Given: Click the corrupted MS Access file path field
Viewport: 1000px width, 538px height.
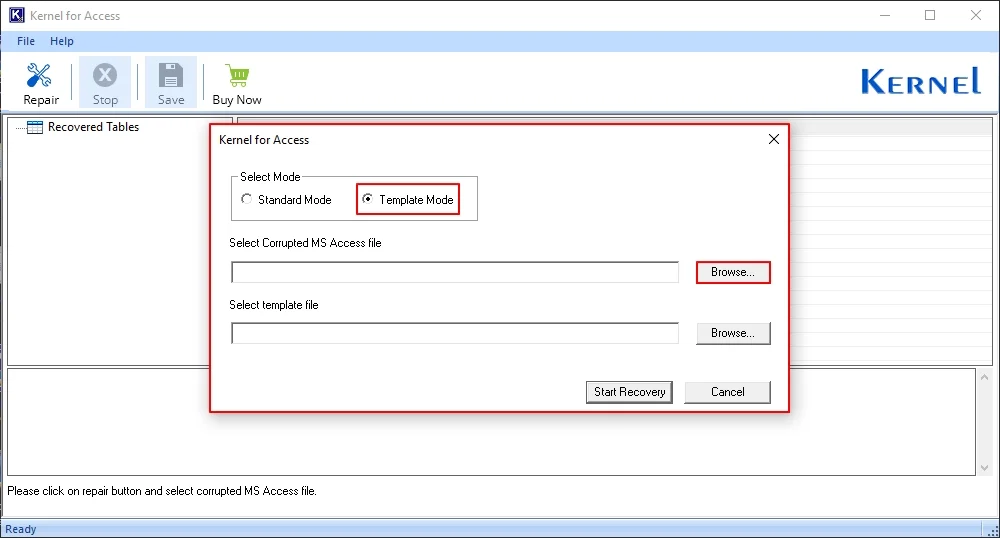Looking at the screenshot, I should [x=455, y=273].
